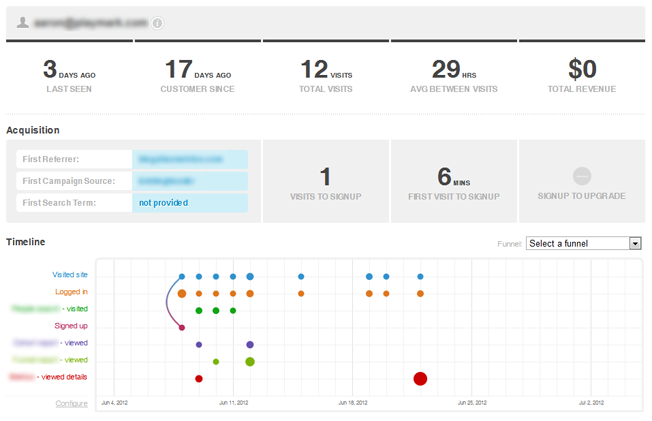Click the blurred user email address
This screenshot has height=421, width=652.
tap(91, 22)
